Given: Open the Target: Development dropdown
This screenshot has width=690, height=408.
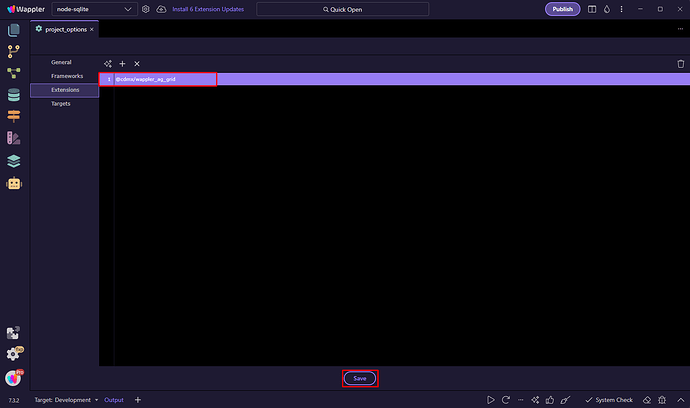Looking at the screenshot, I should (x=66, y=400).
